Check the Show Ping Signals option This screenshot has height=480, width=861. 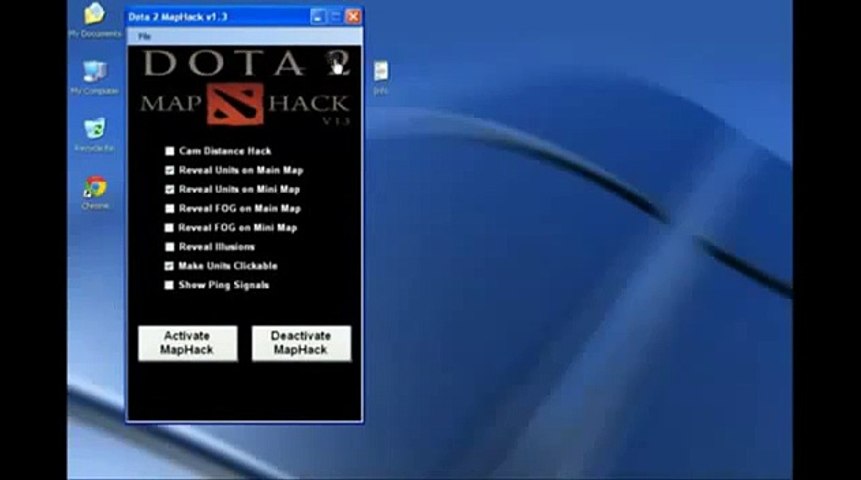(x=169, y=285)
